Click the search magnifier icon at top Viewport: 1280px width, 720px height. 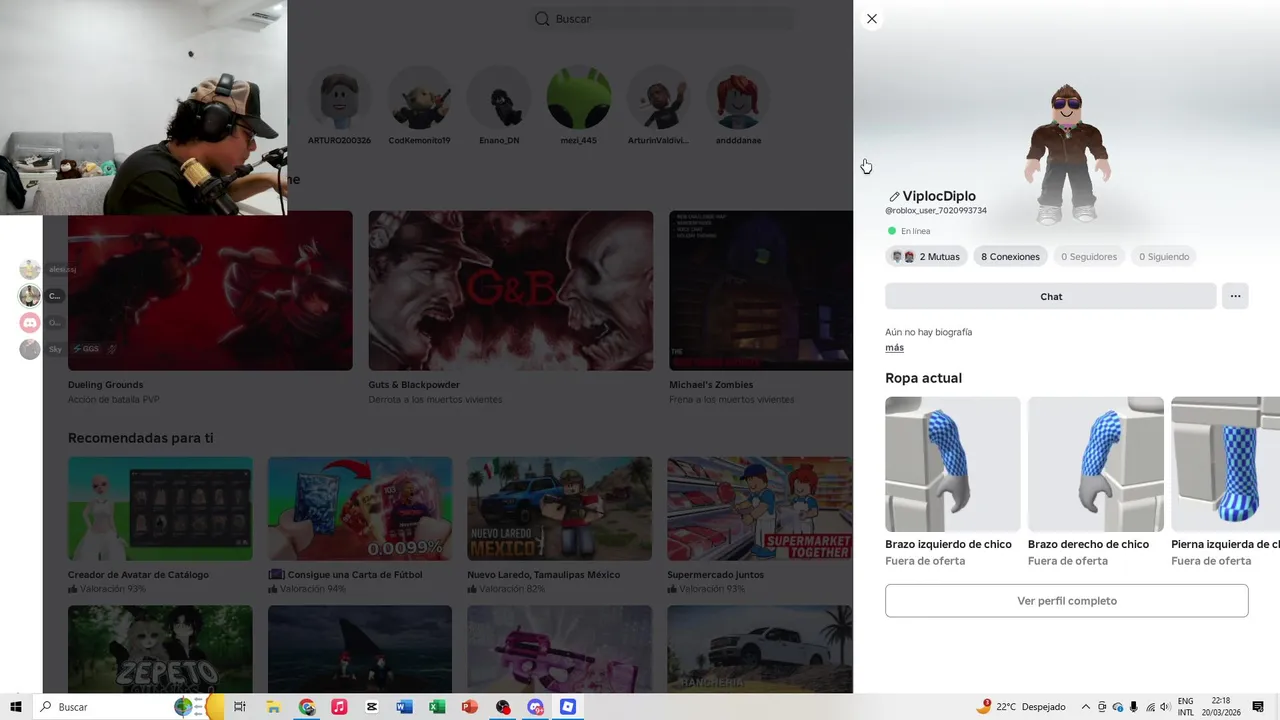[542, 19]
